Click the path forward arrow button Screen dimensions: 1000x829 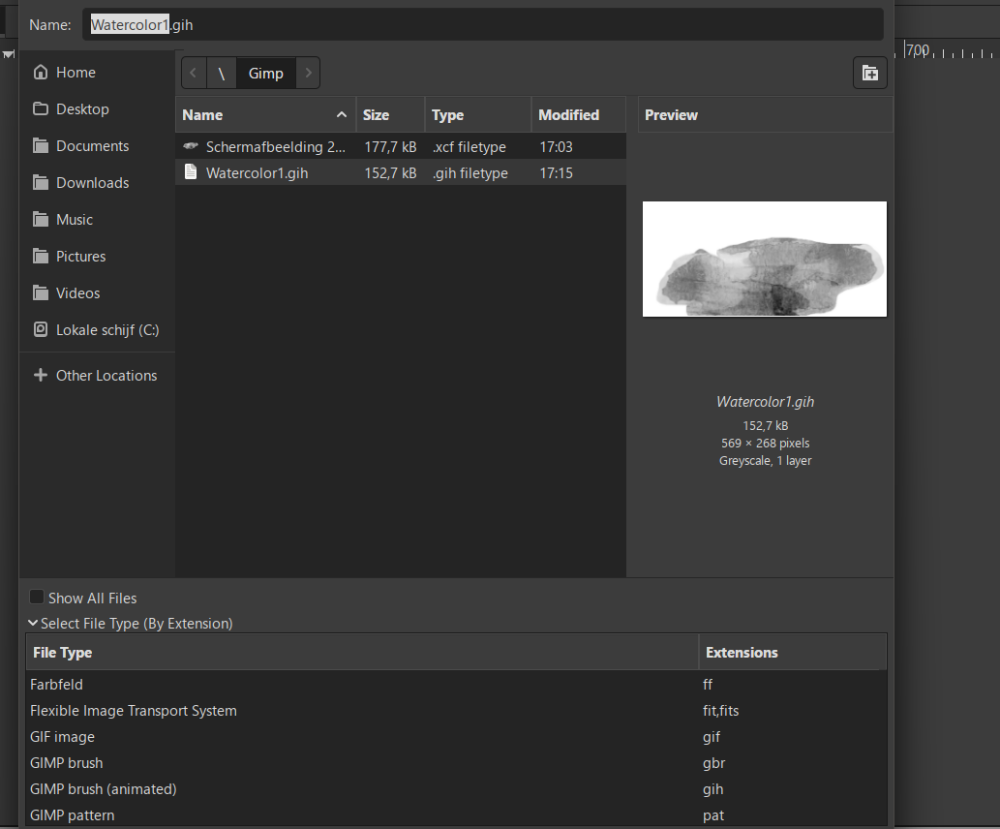[308, 73]
